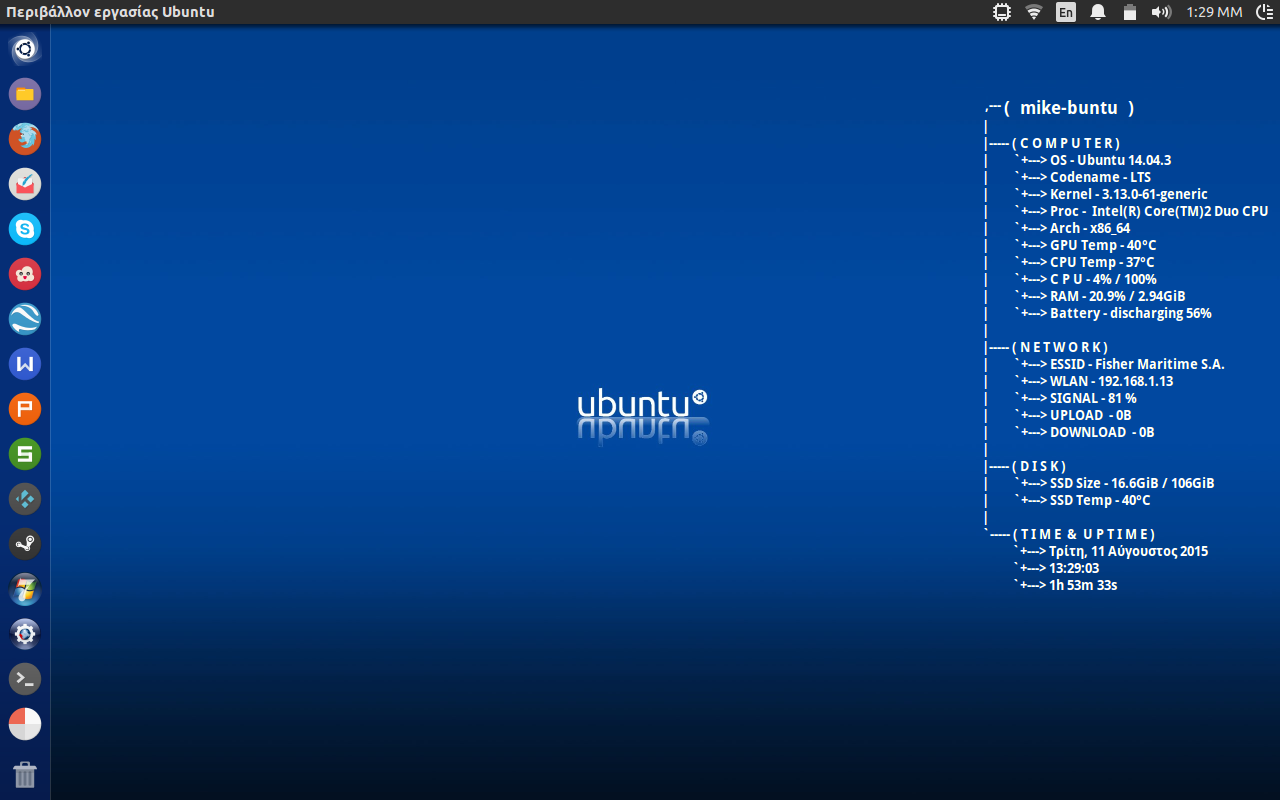The height and width of the screenshot is (800, 1280).
Task: Open the notifications bell indicator
Action: (1098, 12)
